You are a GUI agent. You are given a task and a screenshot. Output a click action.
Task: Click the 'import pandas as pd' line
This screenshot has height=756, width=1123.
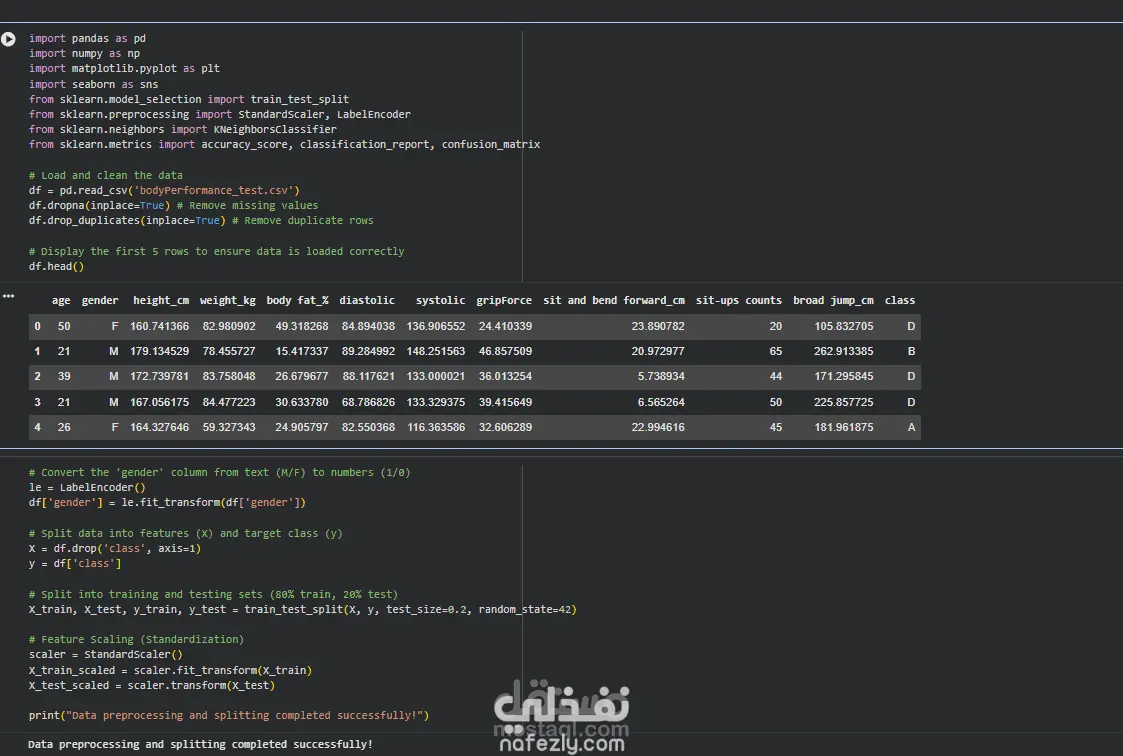(87, 39)
